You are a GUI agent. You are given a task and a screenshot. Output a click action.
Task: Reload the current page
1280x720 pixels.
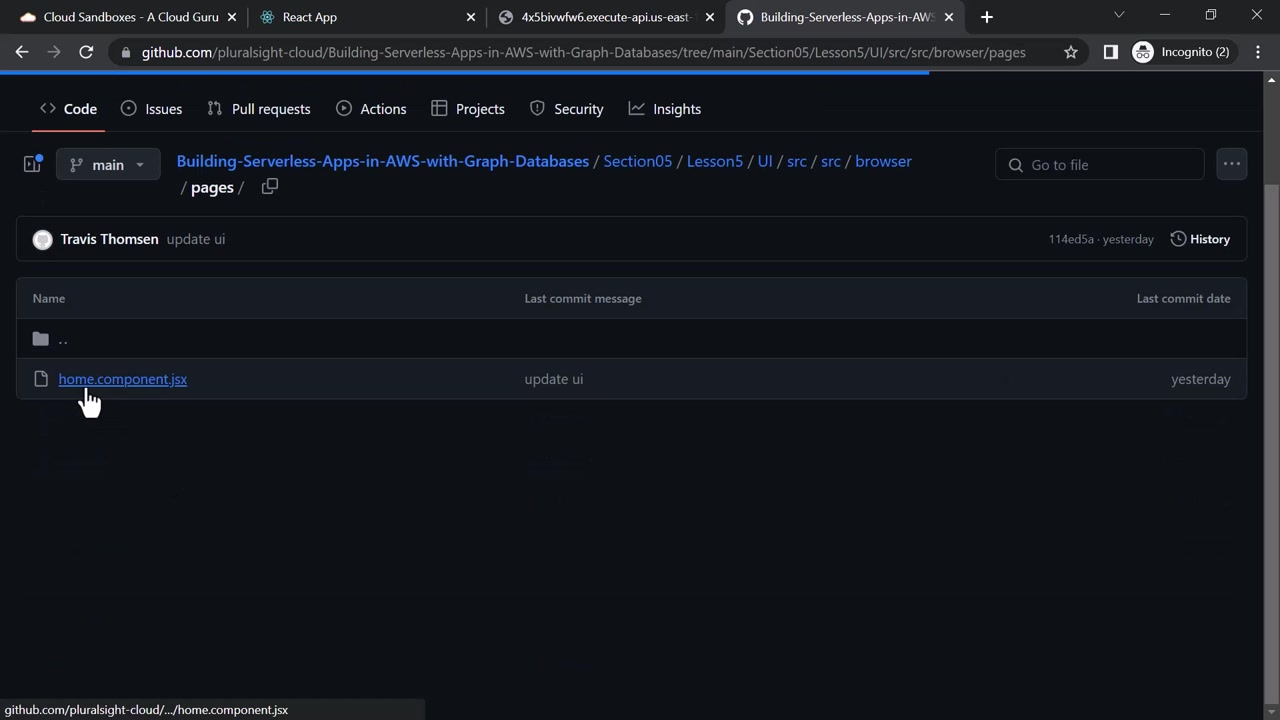point(86,52)
